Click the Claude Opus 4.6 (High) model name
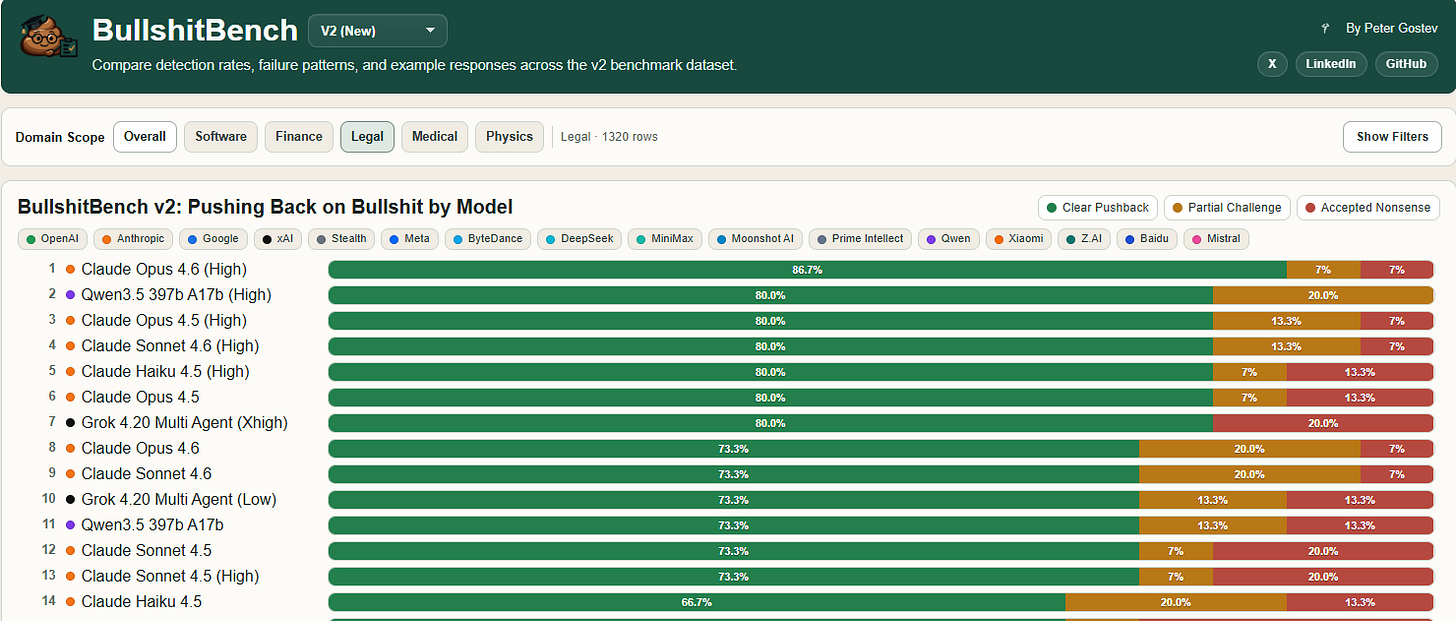 pyautogui.click(x=164, y=269)
